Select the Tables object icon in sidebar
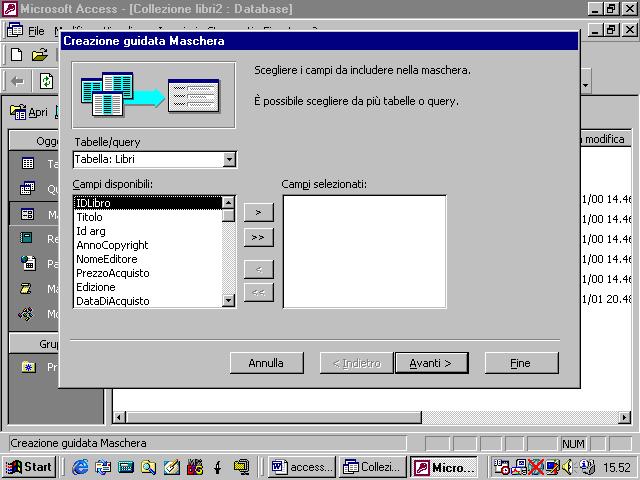This screenshot has height=480, width=640. click(x=28, y=164)
